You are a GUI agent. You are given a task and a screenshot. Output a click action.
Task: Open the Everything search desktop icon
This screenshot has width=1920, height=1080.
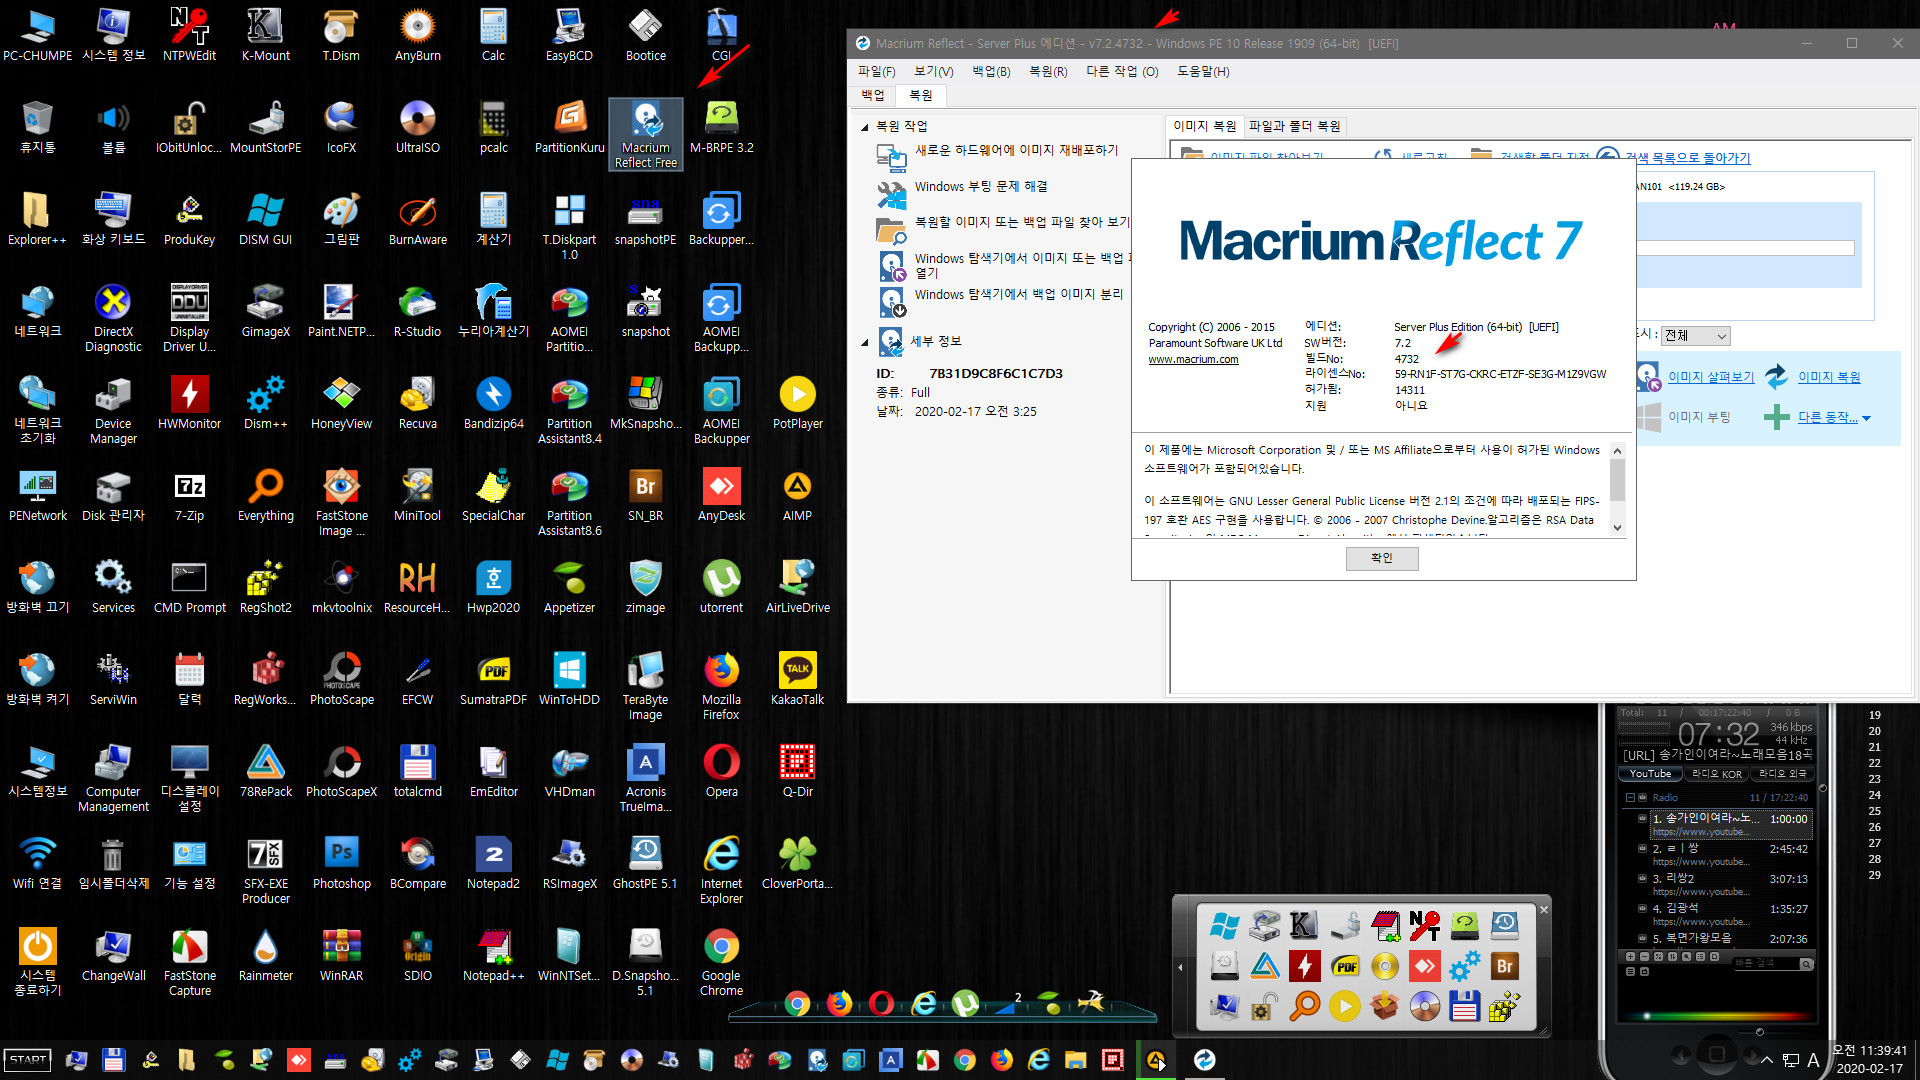coord(266,495)
